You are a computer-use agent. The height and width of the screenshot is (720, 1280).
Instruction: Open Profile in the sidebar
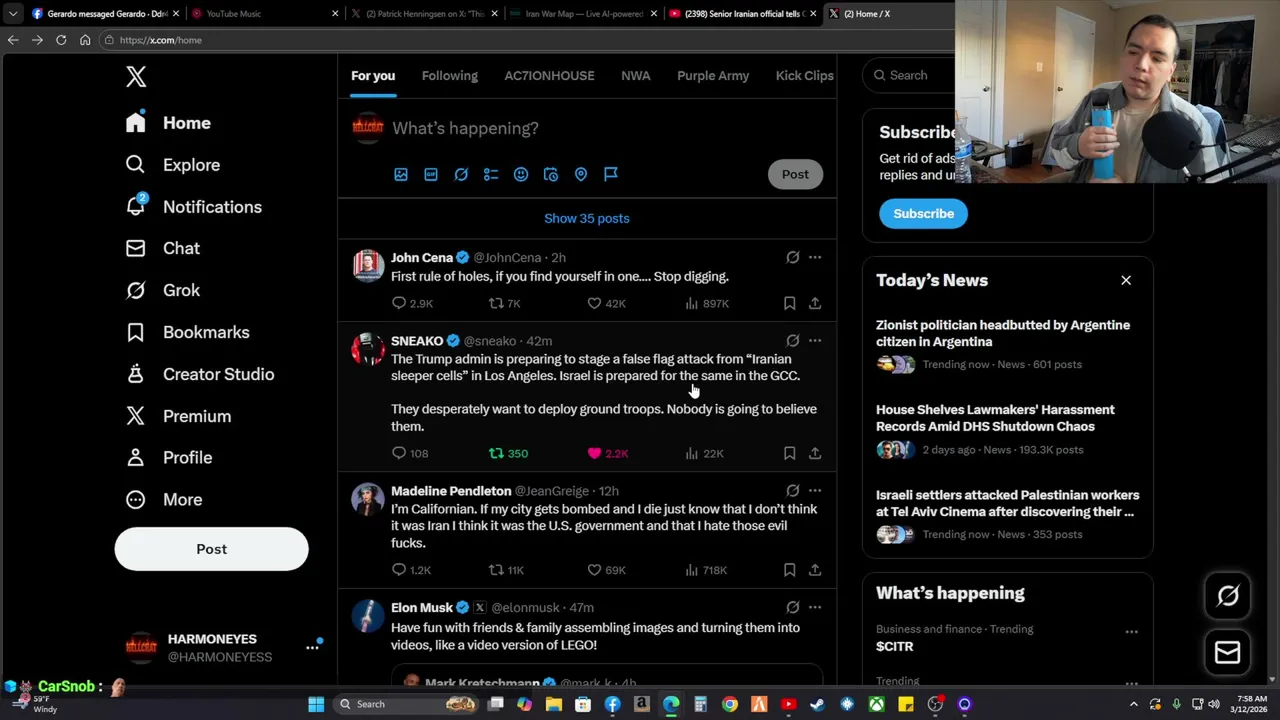(x=168, y=457)
